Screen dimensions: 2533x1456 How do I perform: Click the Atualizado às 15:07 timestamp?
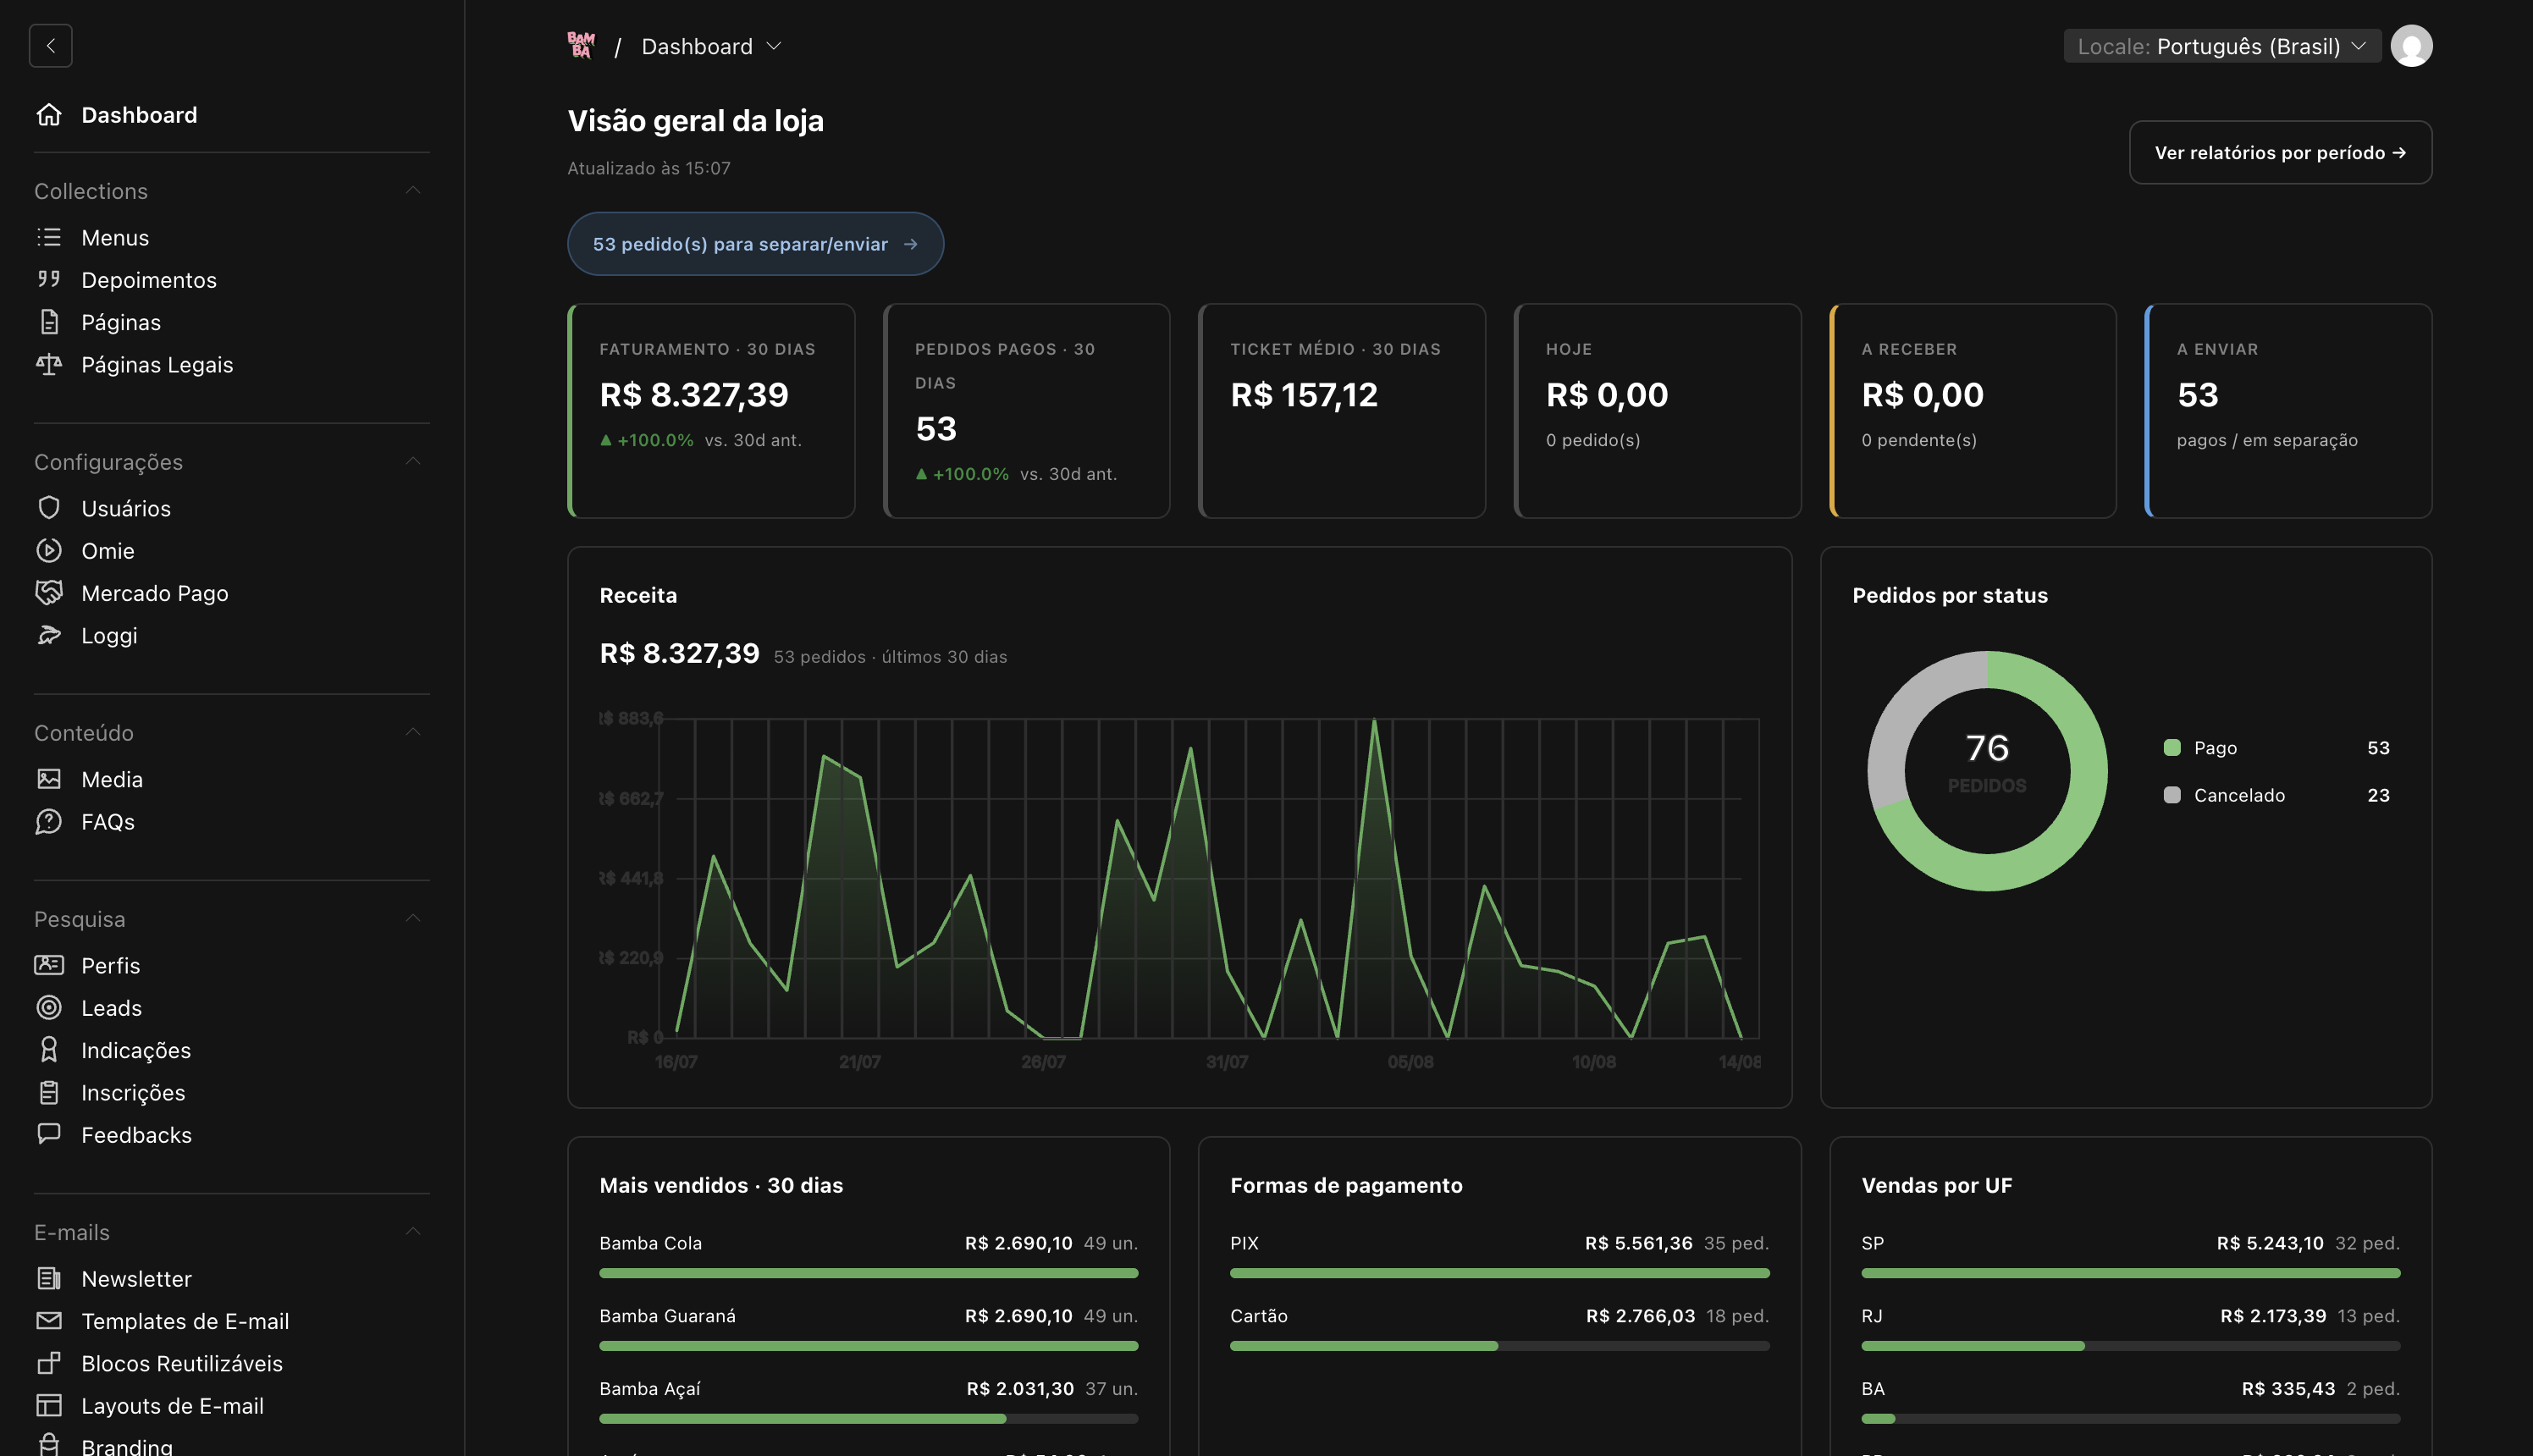coord(649,168)
